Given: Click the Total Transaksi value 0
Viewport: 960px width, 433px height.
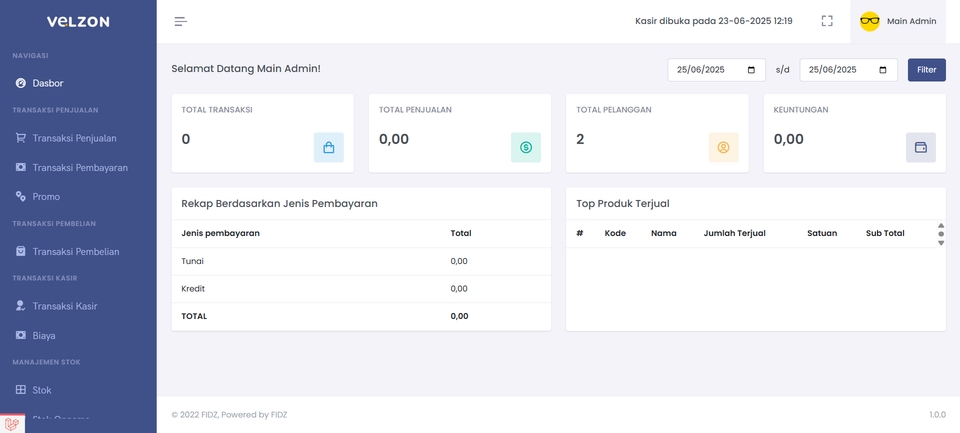Looking at the screenshot, I should (x=186, y=139).
